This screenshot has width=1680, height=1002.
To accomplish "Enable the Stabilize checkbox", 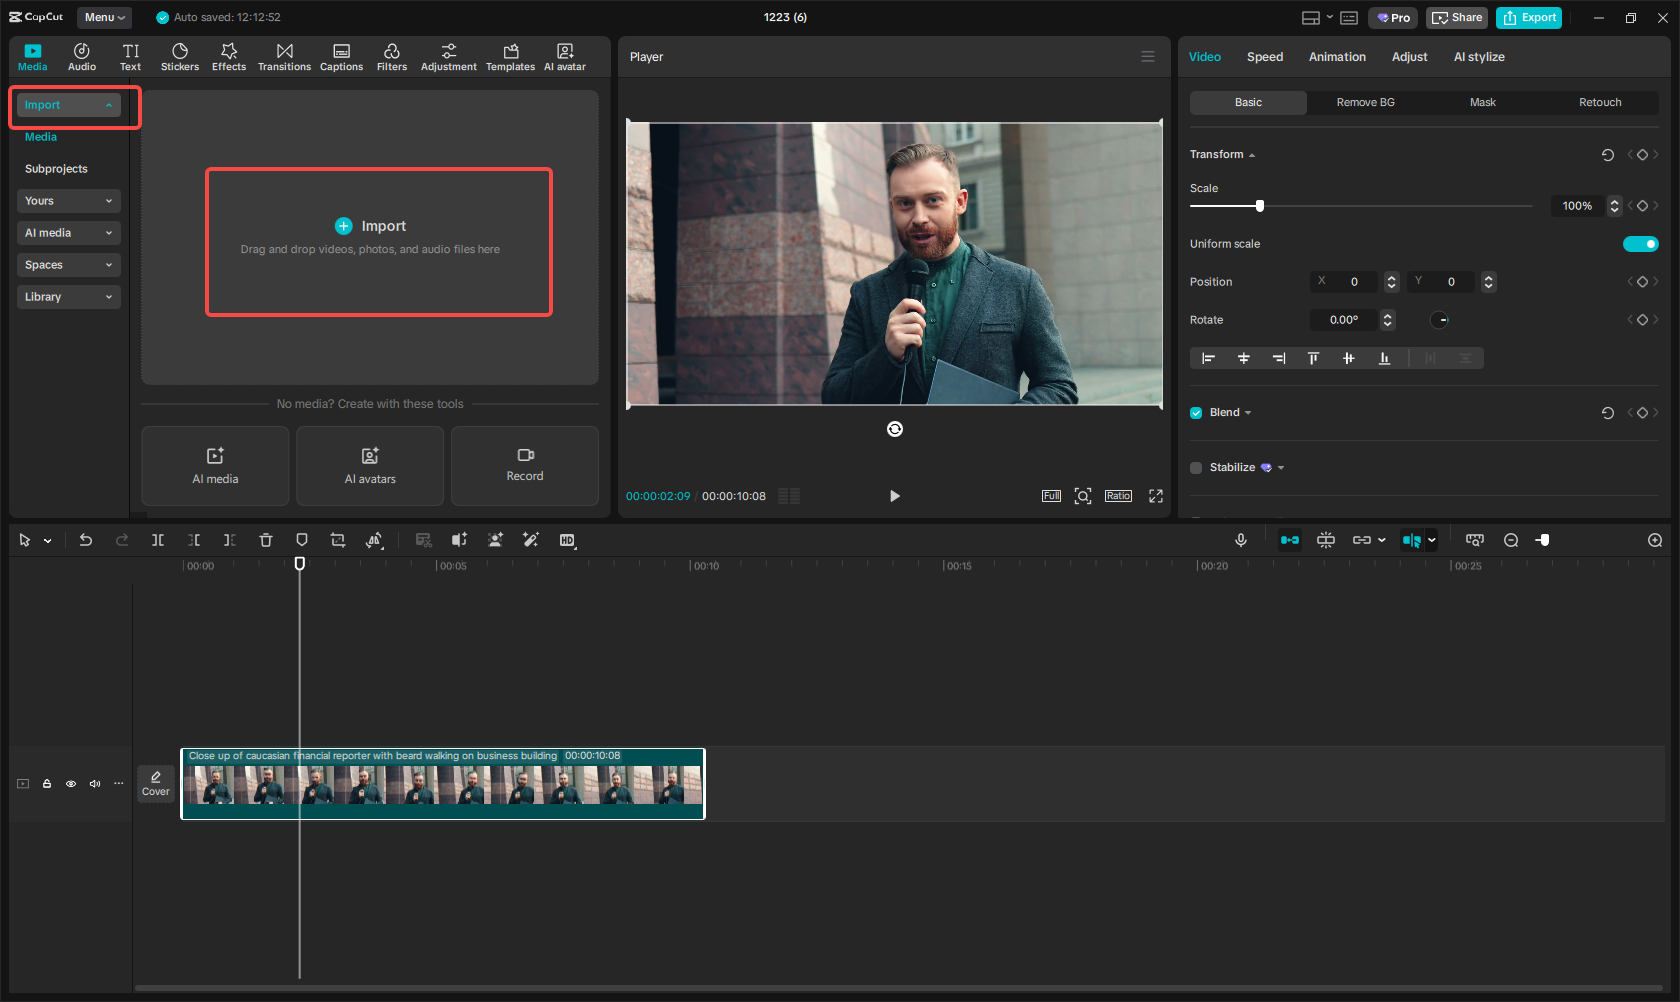I will 1195,467.
